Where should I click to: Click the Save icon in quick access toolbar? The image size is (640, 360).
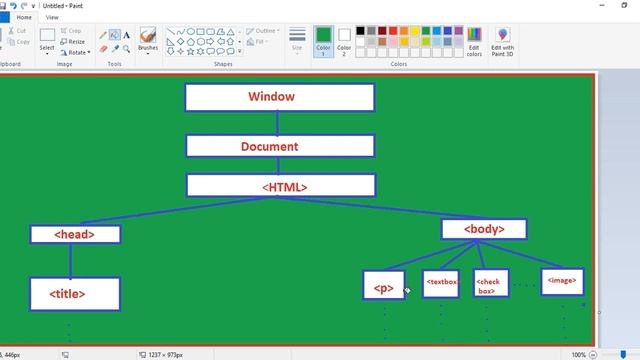[2, 6]
